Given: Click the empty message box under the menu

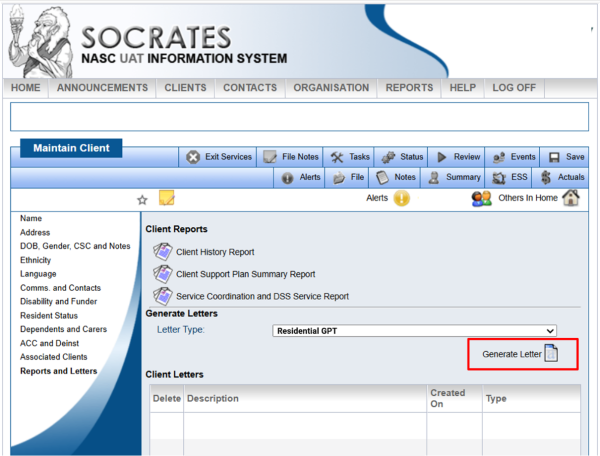Looking at the screenshot, I should (x=299, y=117).
